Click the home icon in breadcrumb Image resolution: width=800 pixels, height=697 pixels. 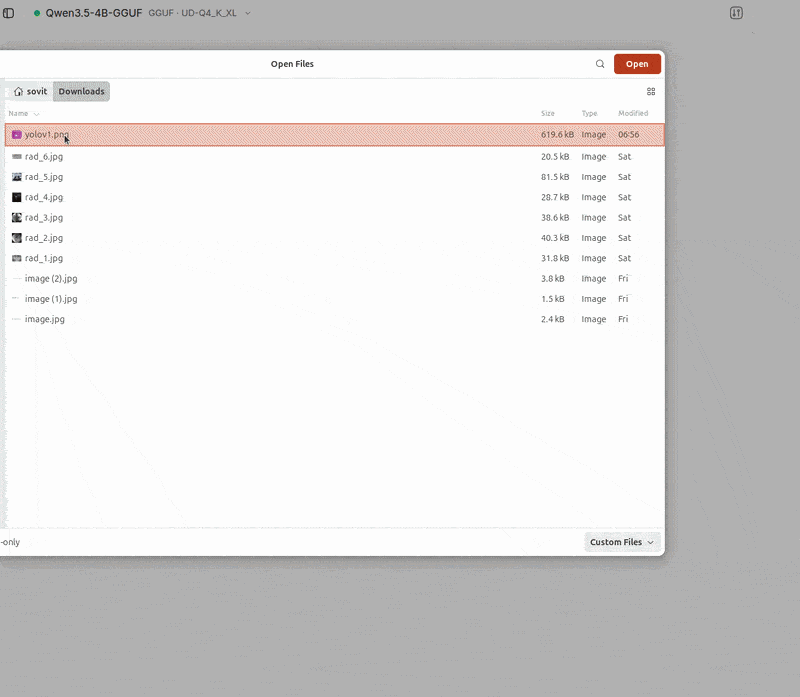click(18, 91)
